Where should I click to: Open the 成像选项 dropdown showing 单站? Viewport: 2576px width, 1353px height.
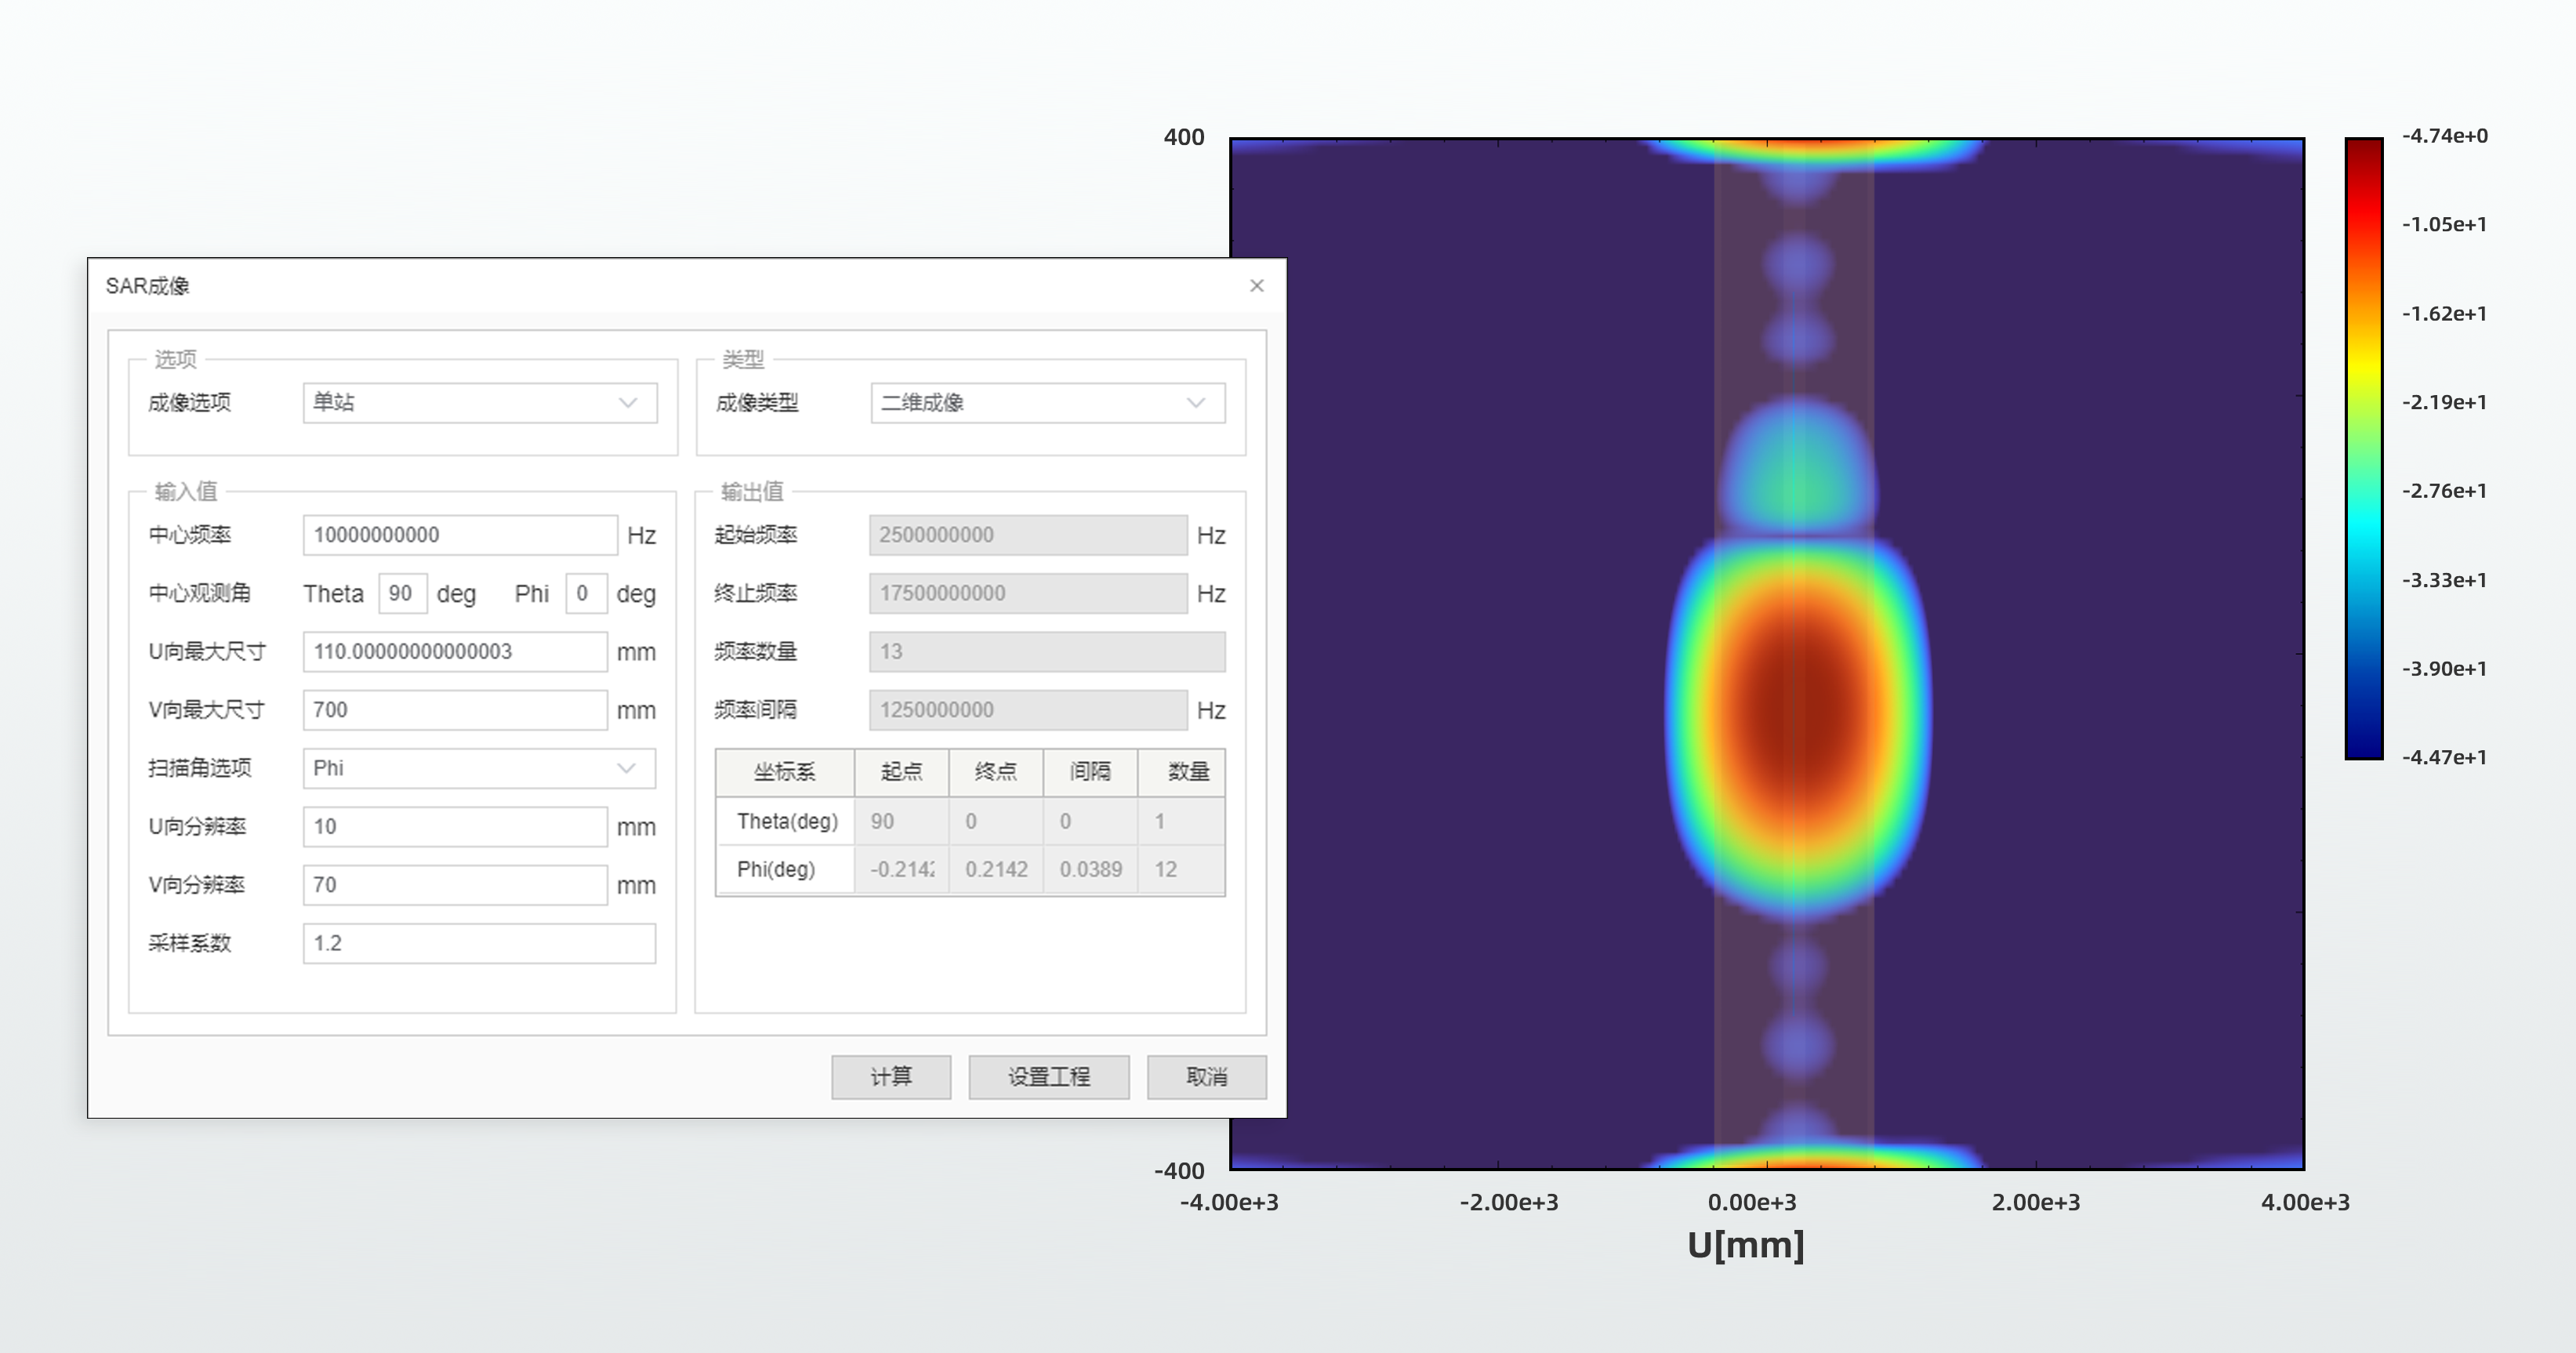[x=480, y=403]
